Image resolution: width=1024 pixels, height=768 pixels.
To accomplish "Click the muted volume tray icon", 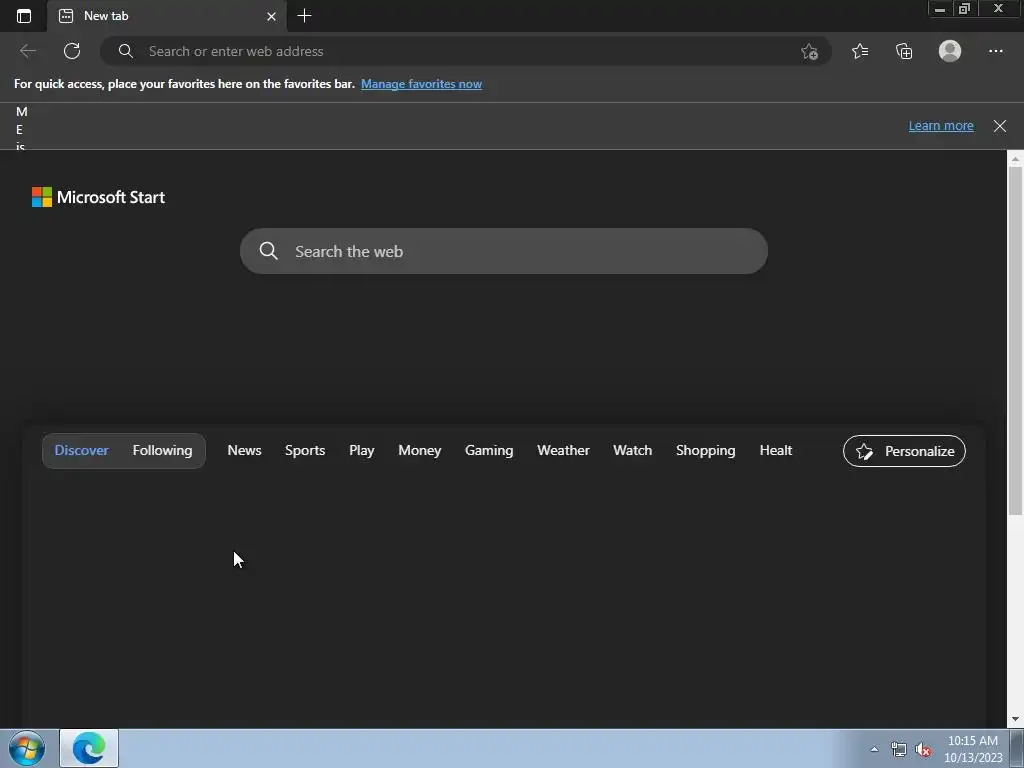I will click(923, 750).
